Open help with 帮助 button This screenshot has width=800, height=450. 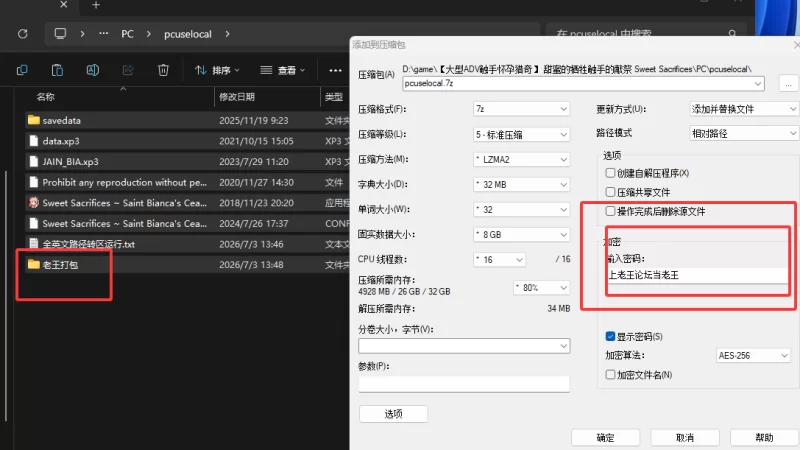tap(764, 438)
